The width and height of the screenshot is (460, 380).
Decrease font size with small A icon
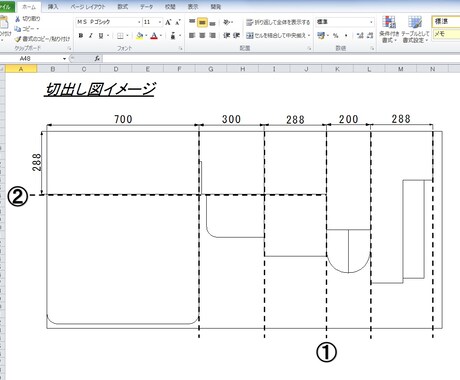pyautogui.click(x=178, y=22)
